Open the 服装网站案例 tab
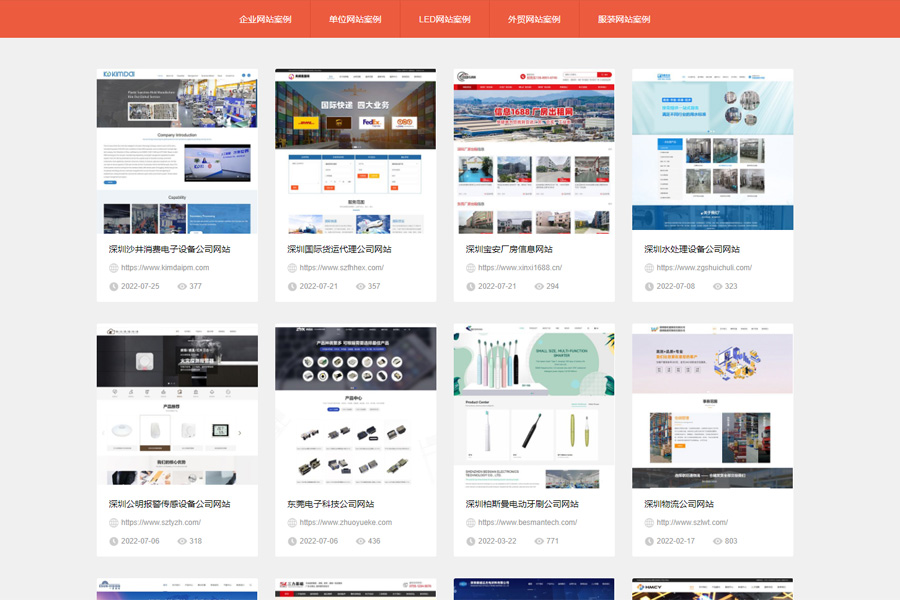900x600 pixels. tap(622, 19)
